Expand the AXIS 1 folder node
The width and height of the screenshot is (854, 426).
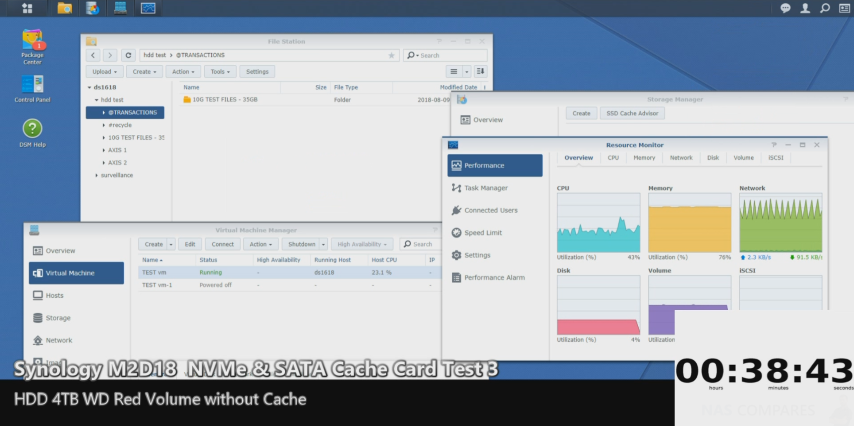[x=103, y=150]
